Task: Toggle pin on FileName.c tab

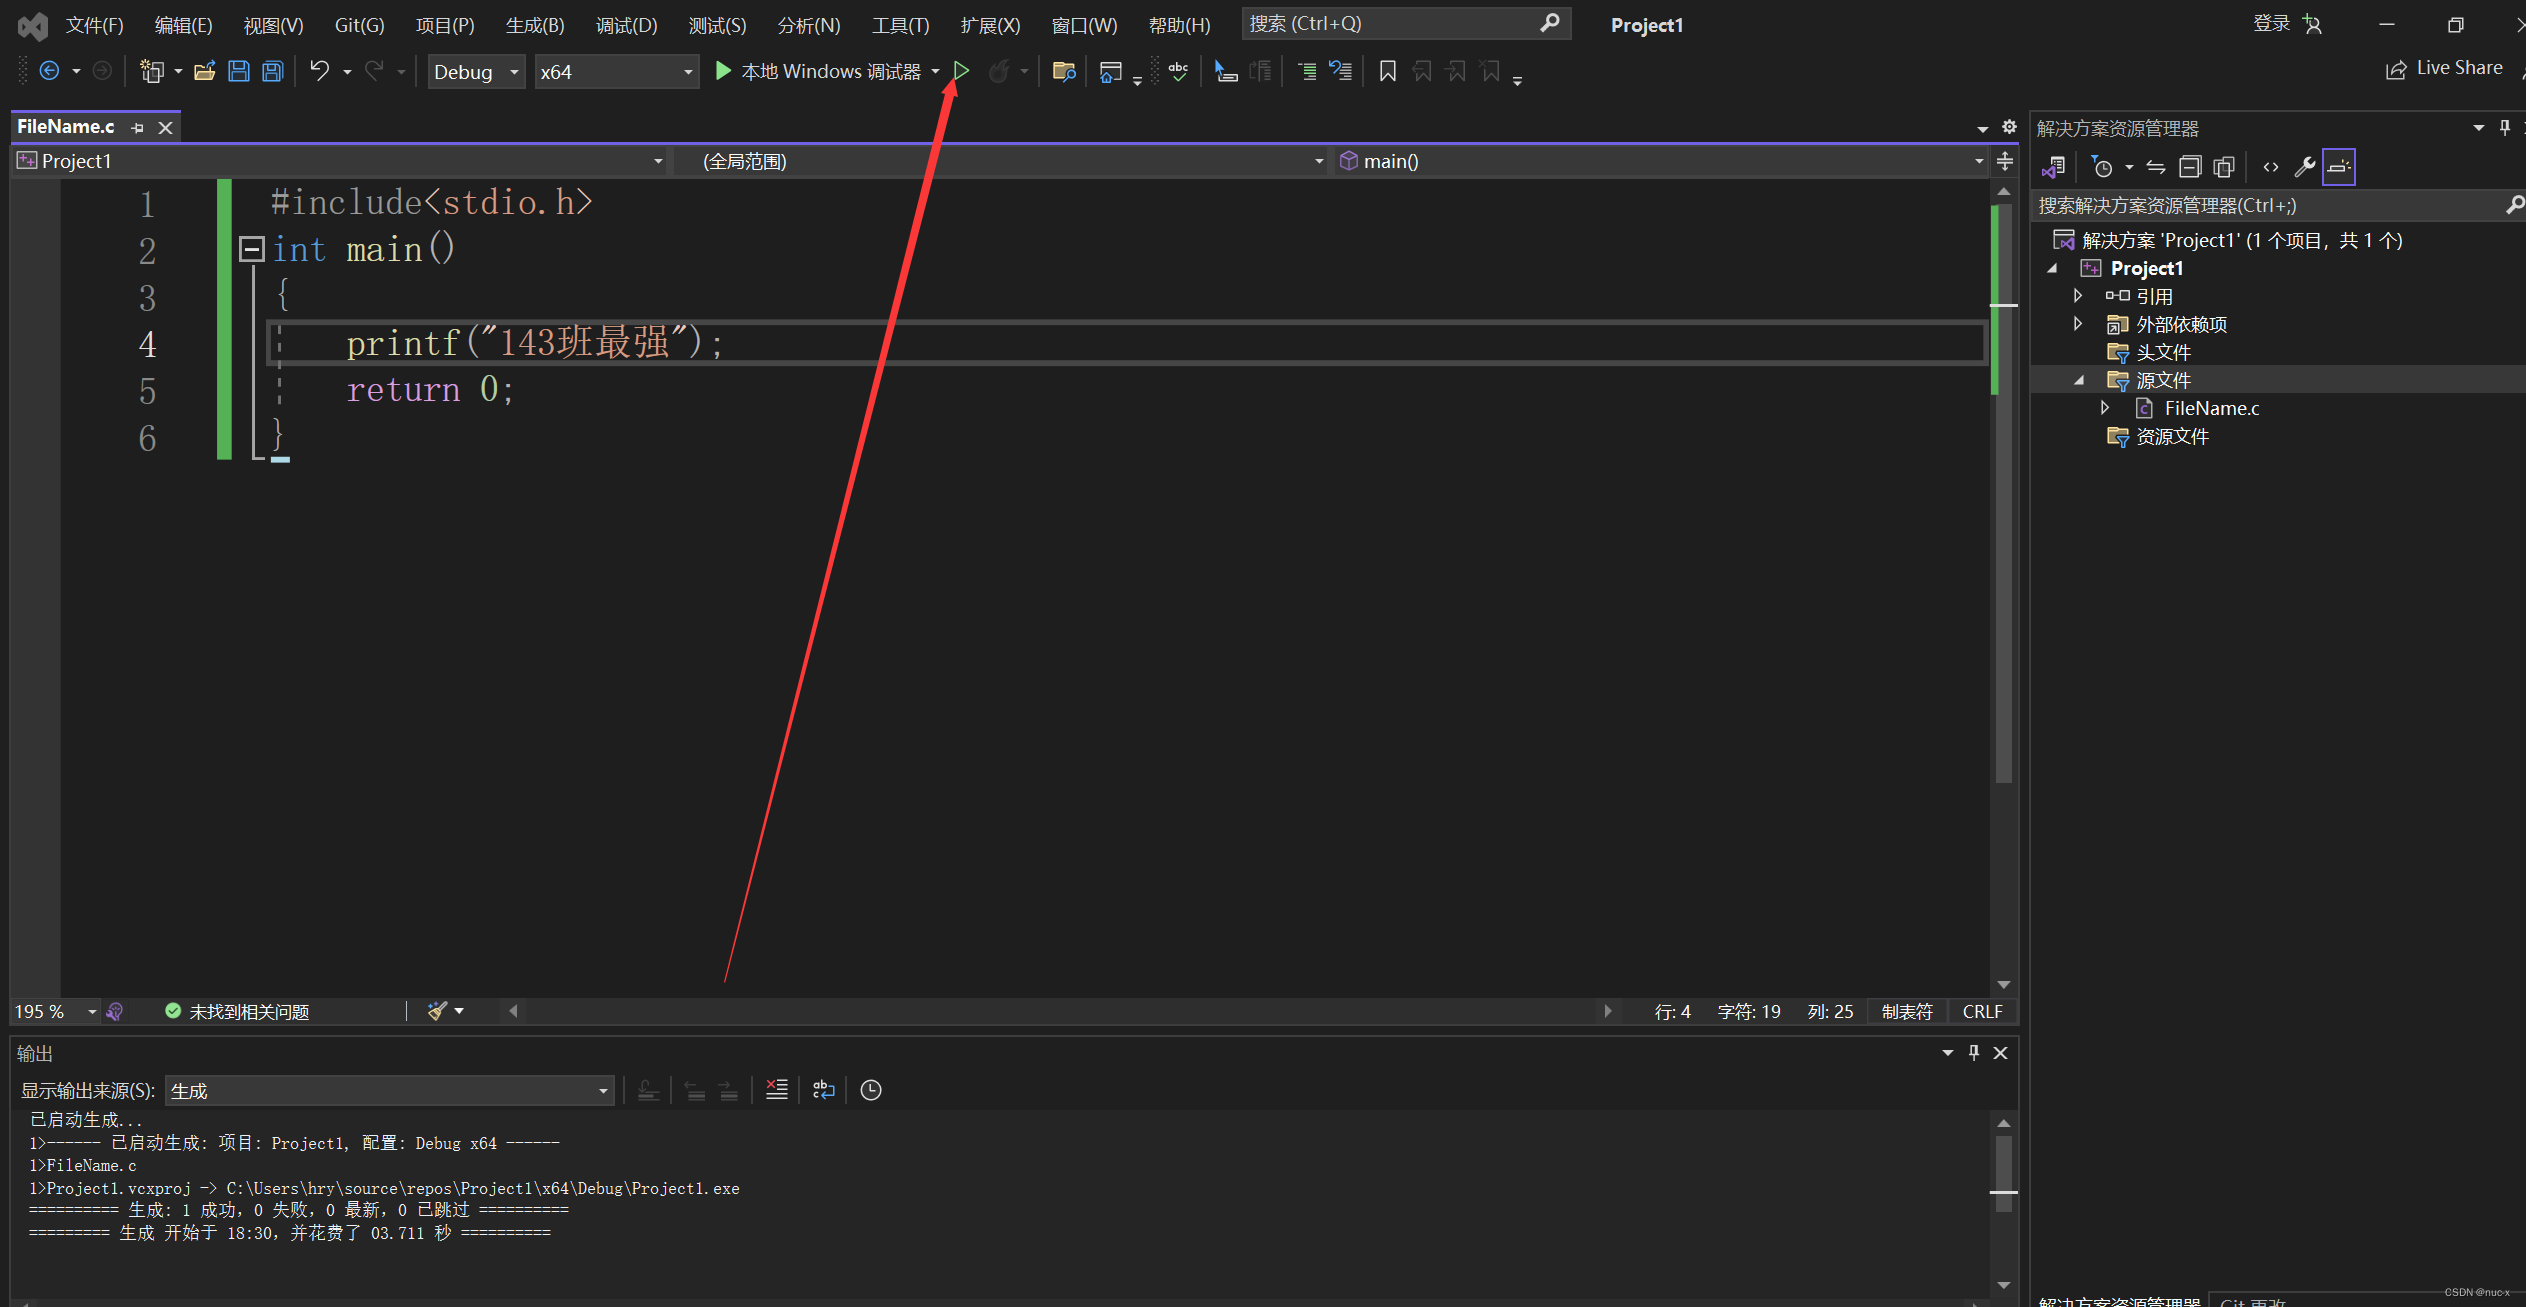Action: point(138,128)
